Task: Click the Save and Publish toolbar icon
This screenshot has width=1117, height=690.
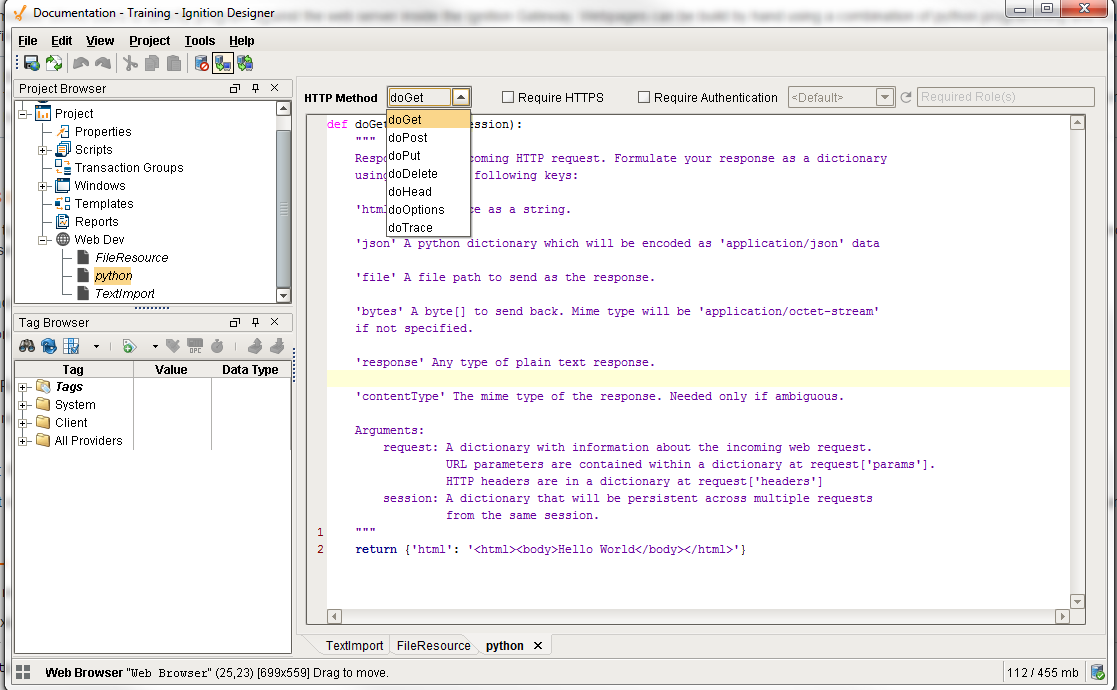Action: (31, 62)
